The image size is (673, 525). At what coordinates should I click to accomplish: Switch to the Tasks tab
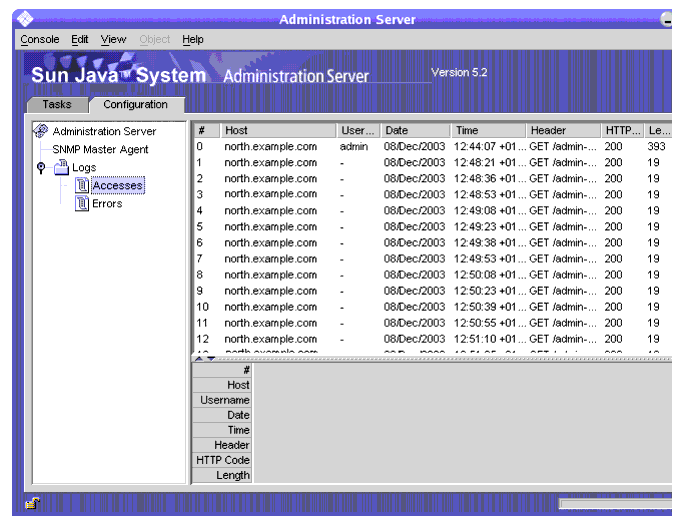pos(57,105)
